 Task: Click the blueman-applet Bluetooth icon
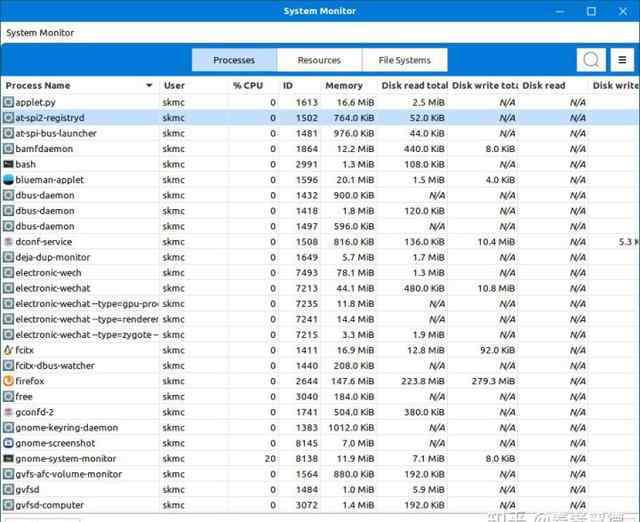click(x=9, y=180)
